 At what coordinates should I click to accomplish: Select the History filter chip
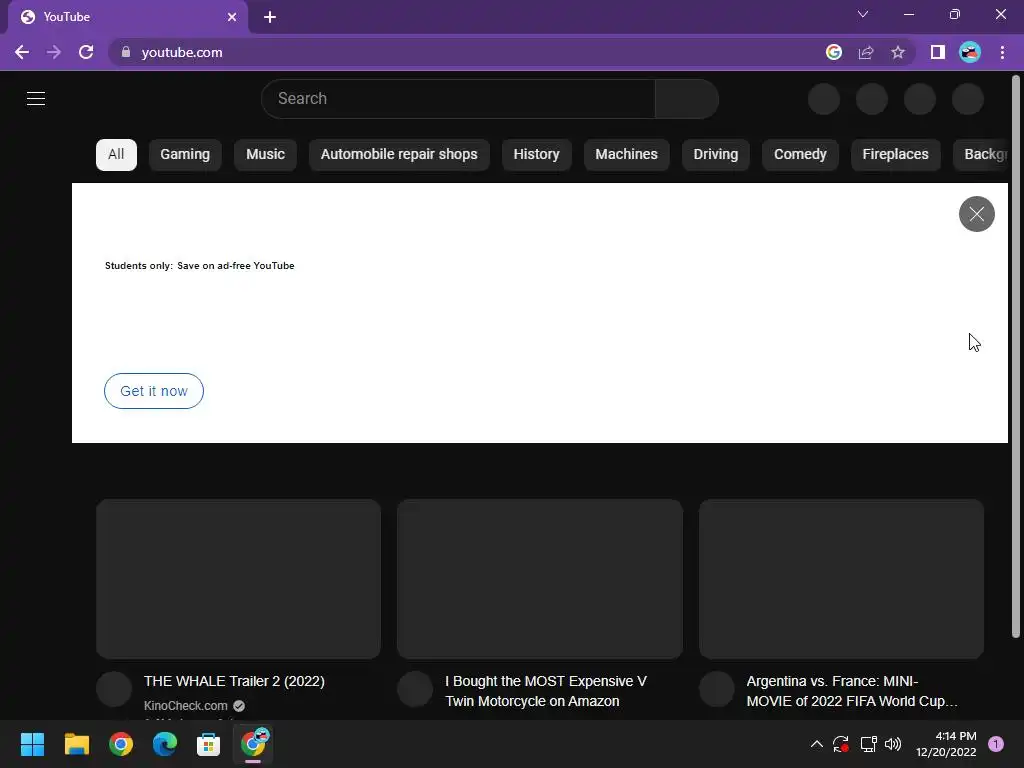[x=536, y=155]
